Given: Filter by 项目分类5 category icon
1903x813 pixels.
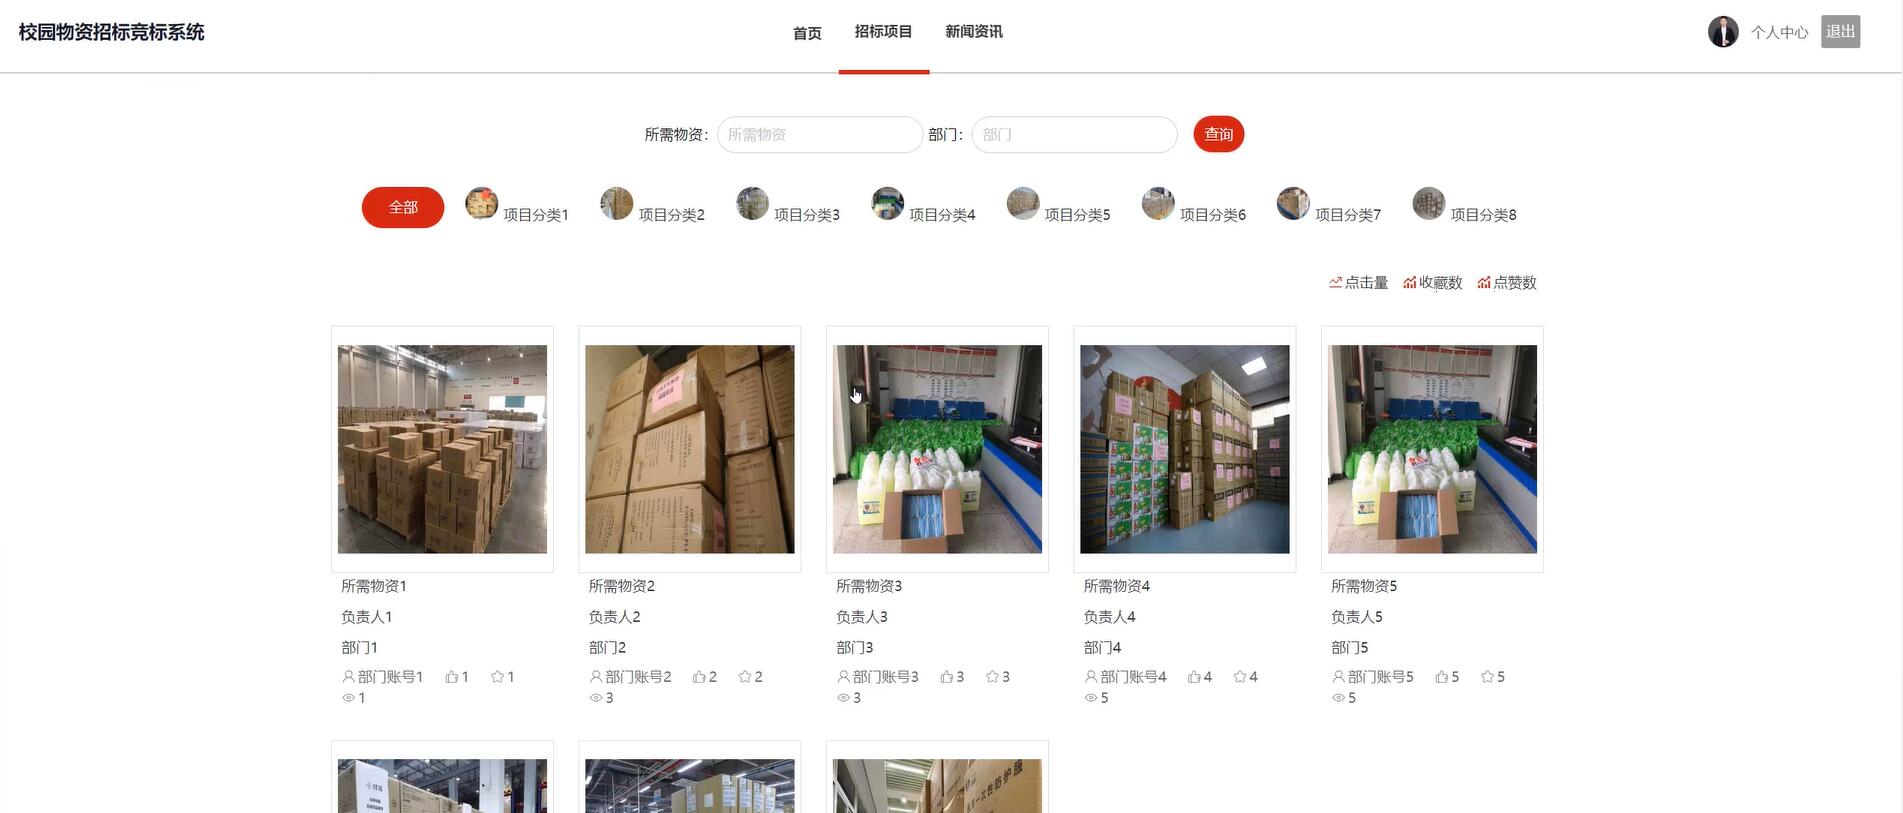Looking at the screenshot, I should coord(1023,204).
